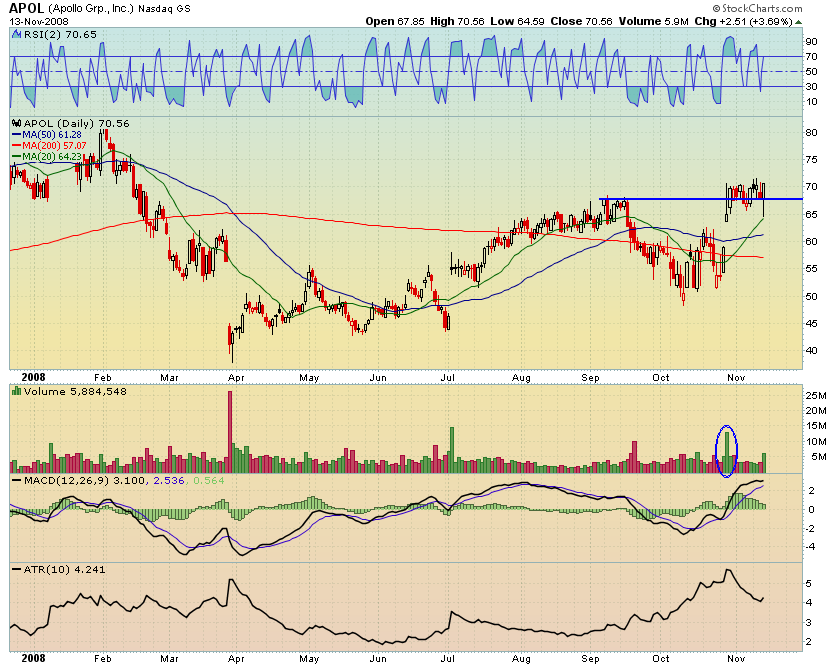Image resolution: width=831 pixels, height=666 pixels.
Task: Click the 3 label on ATR axis
Action: [x=809, y=623]
